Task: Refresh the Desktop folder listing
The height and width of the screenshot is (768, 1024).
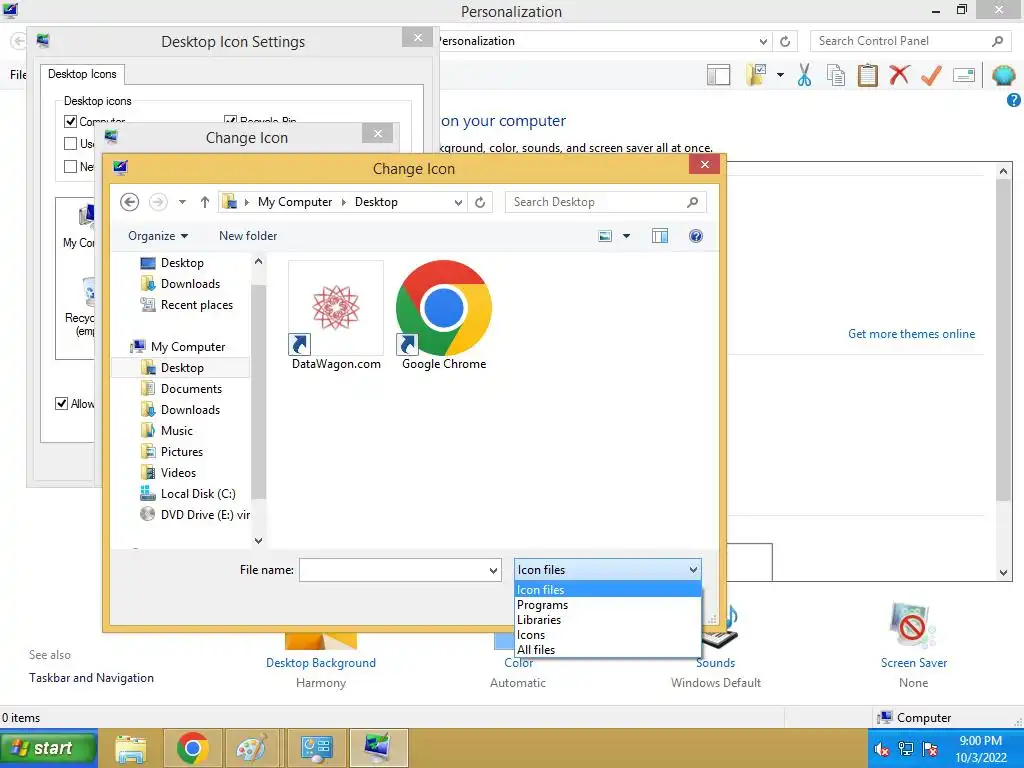Action: 480,202
